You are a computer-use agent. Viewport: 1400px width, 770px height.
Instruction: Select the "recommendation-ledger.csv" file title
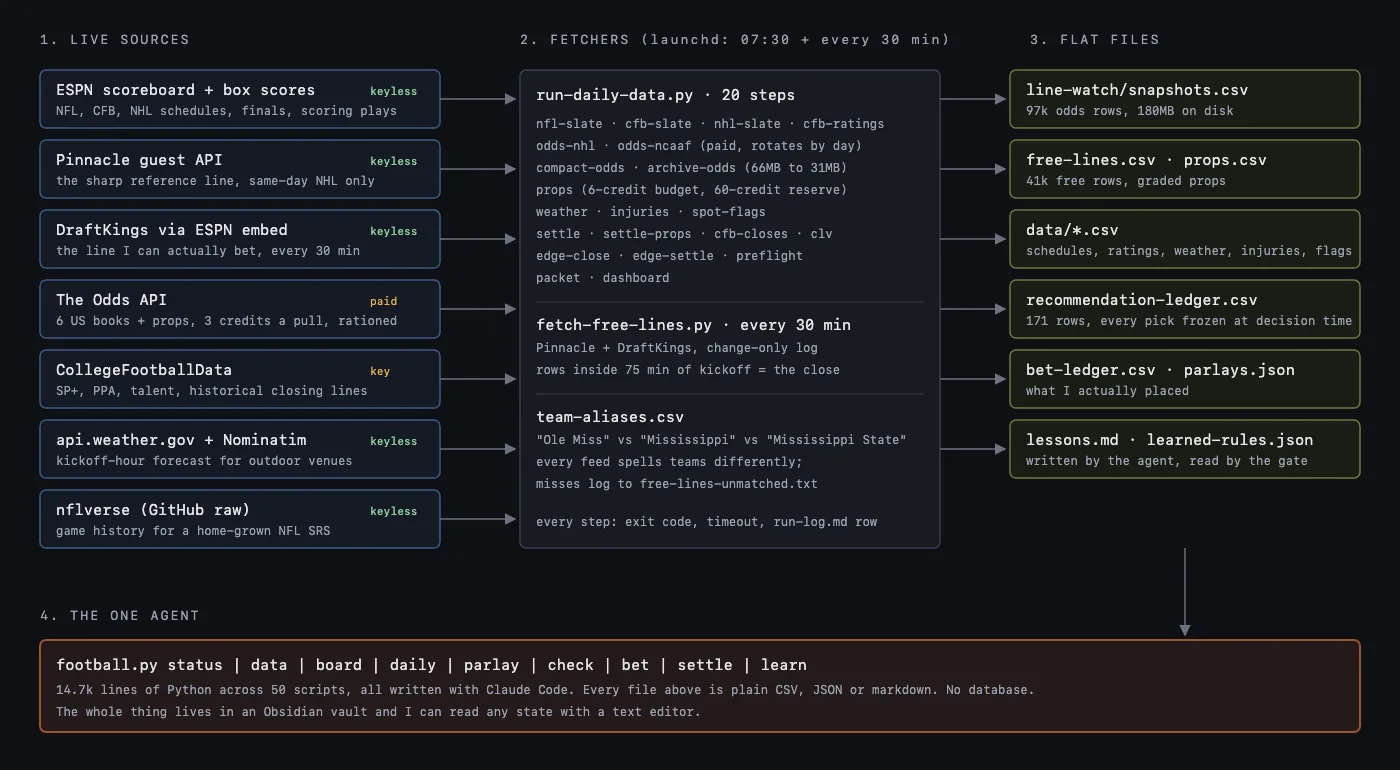pos(1141,300)
